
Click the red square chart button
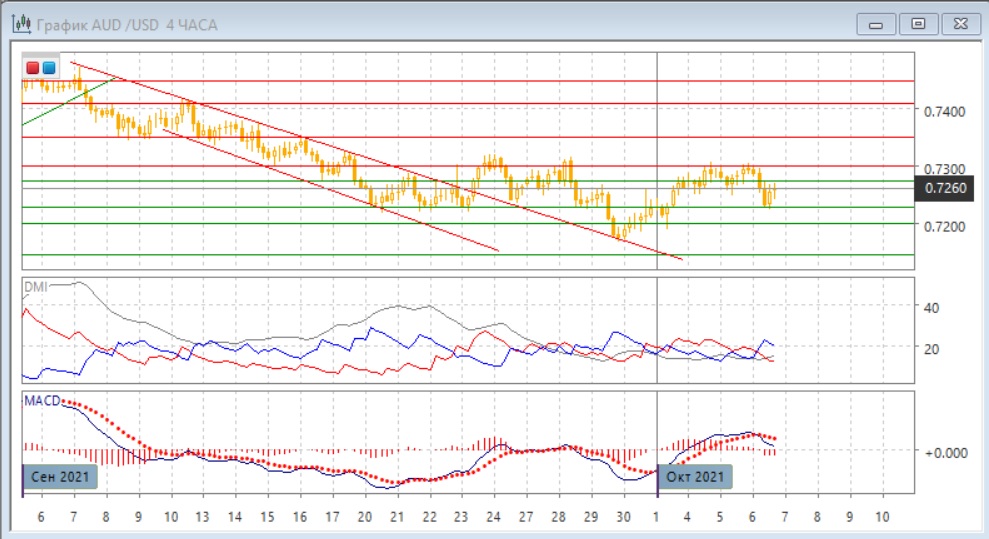[32, 68]
